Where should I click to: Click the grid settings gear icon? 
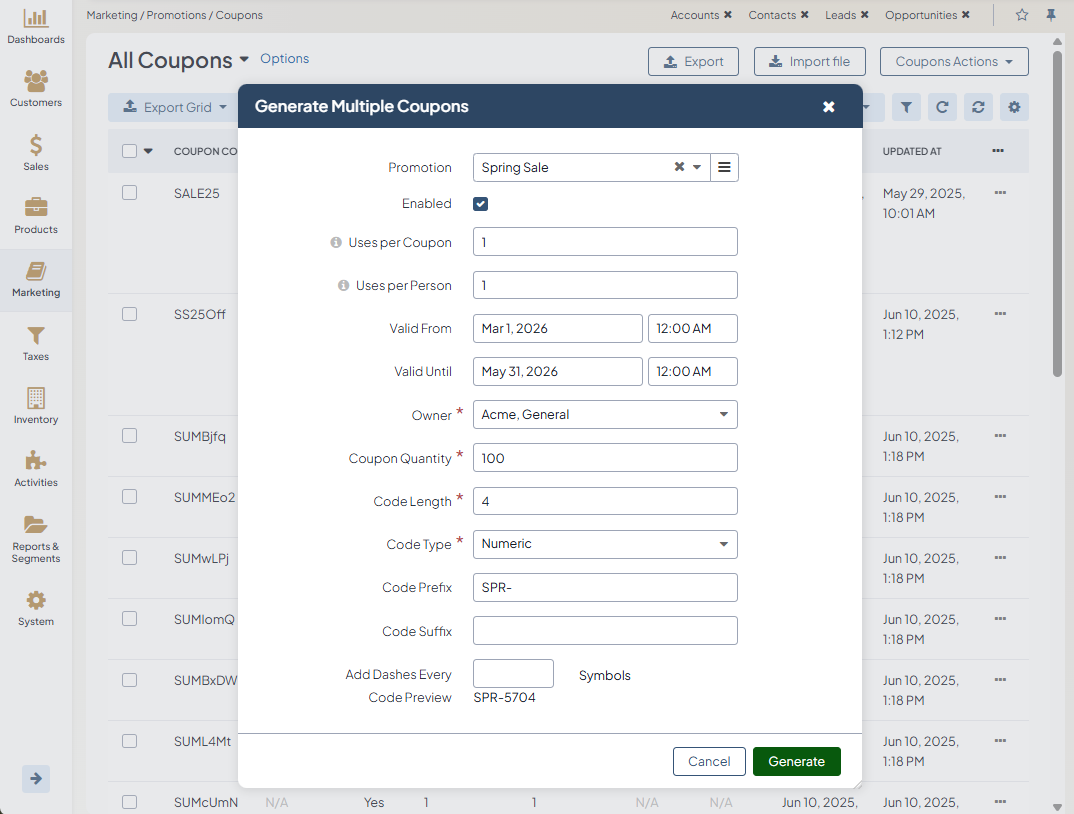(1014, 107)
